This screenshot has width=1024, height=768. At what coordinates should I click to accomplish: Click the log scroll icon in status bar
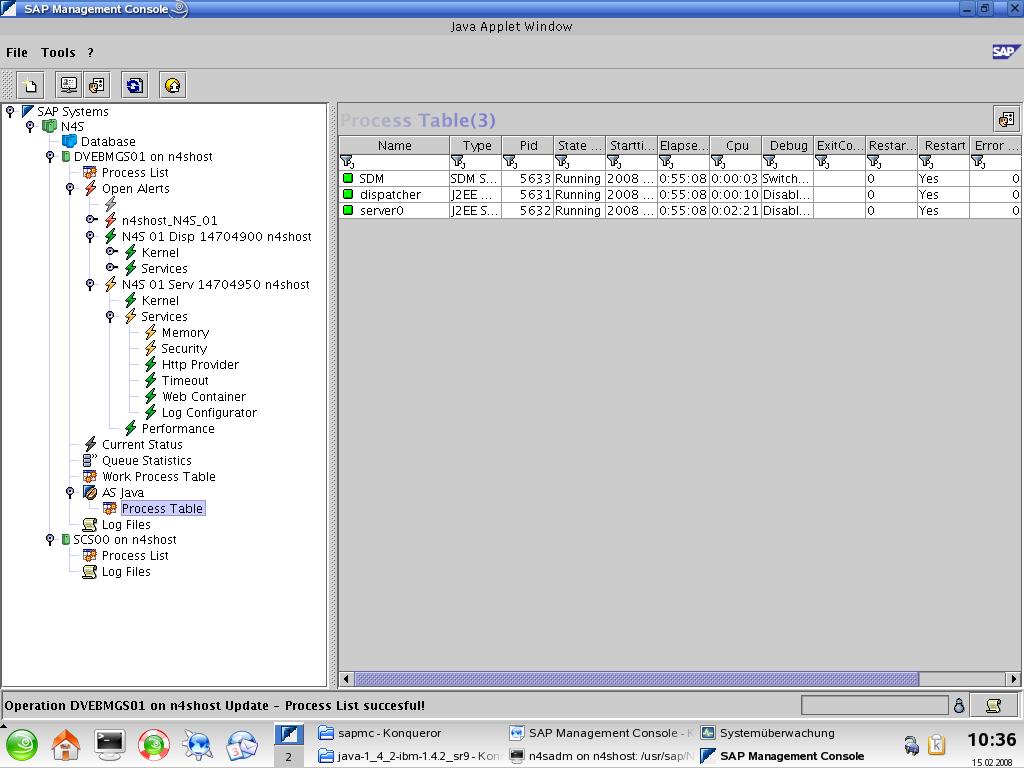993,706
